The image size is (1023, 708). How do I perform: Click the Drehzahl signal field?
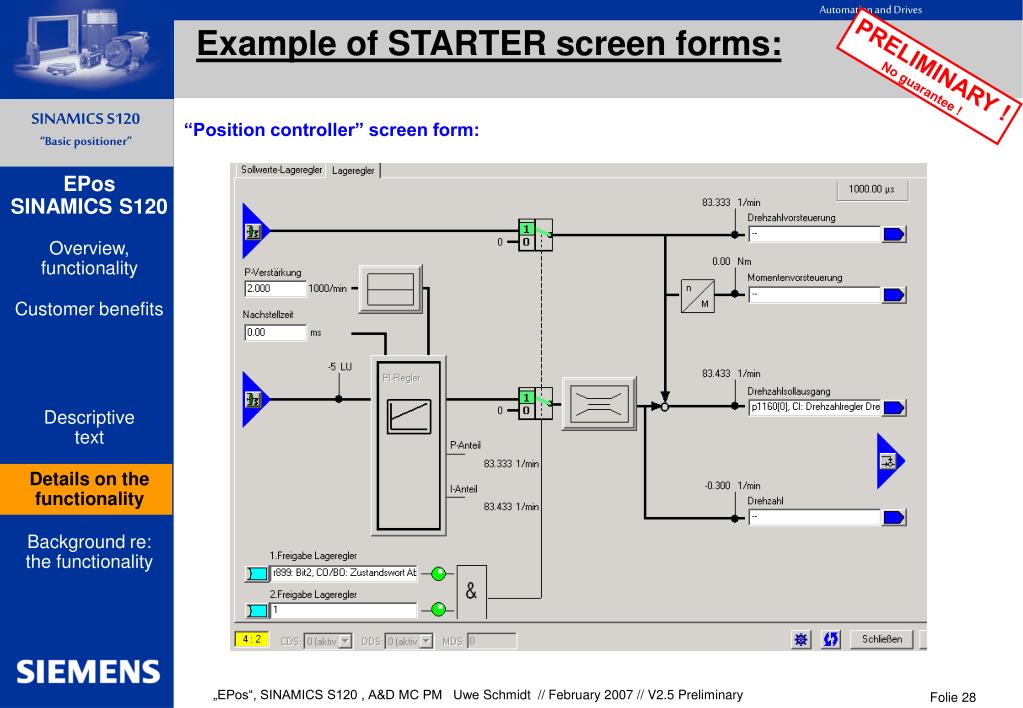(x=814, y=517)
